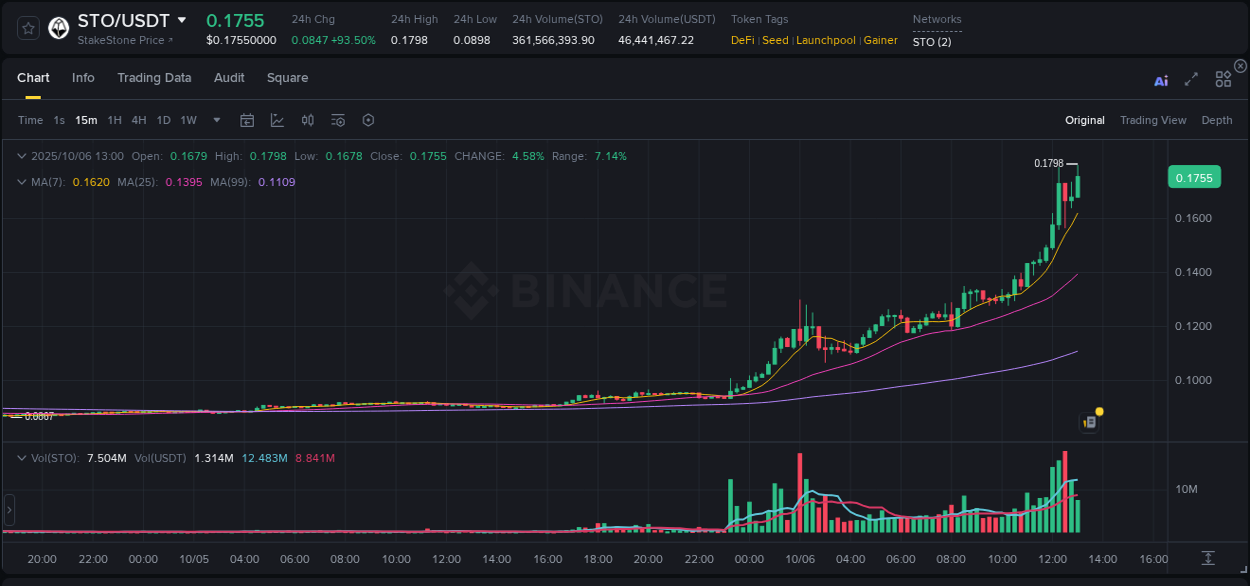Screen dimensions: 1250x586
Task: Collapse the MA indicator row chevron
Action: click(22, 182)
